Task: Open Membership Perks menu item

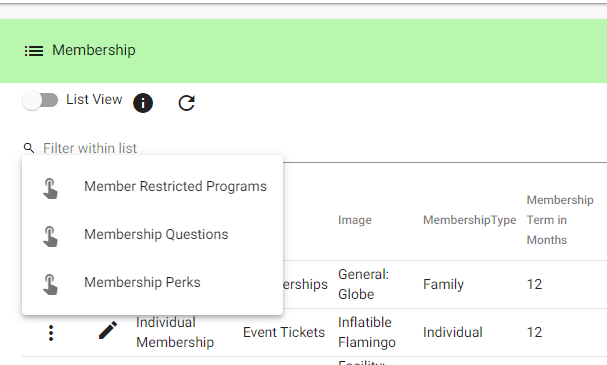Action: click(x=153, y=283)
